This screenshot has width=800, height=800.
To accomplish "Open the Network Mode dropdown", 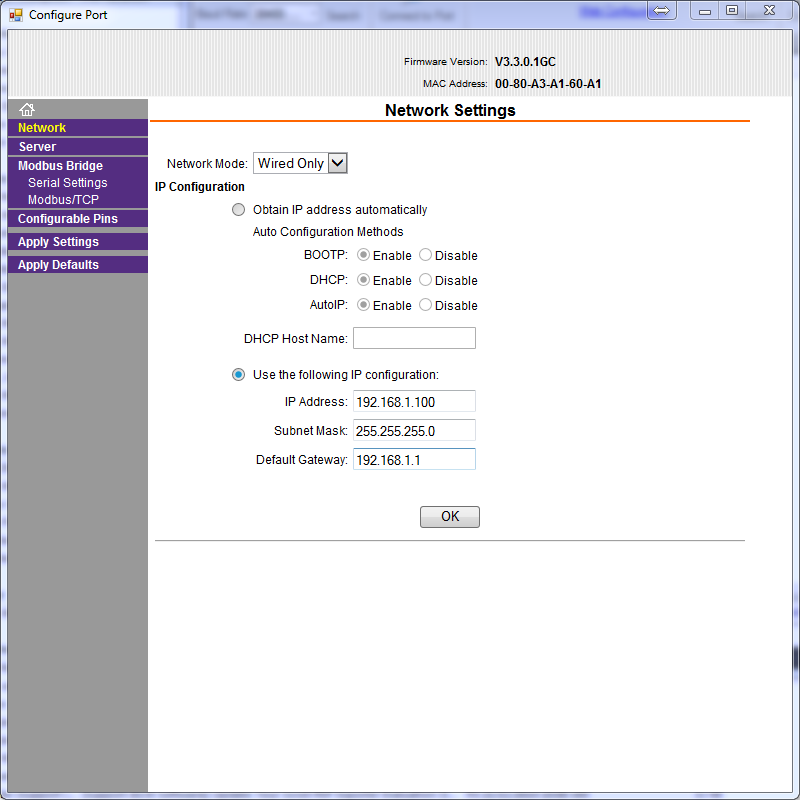I will (x=337, y=163).
